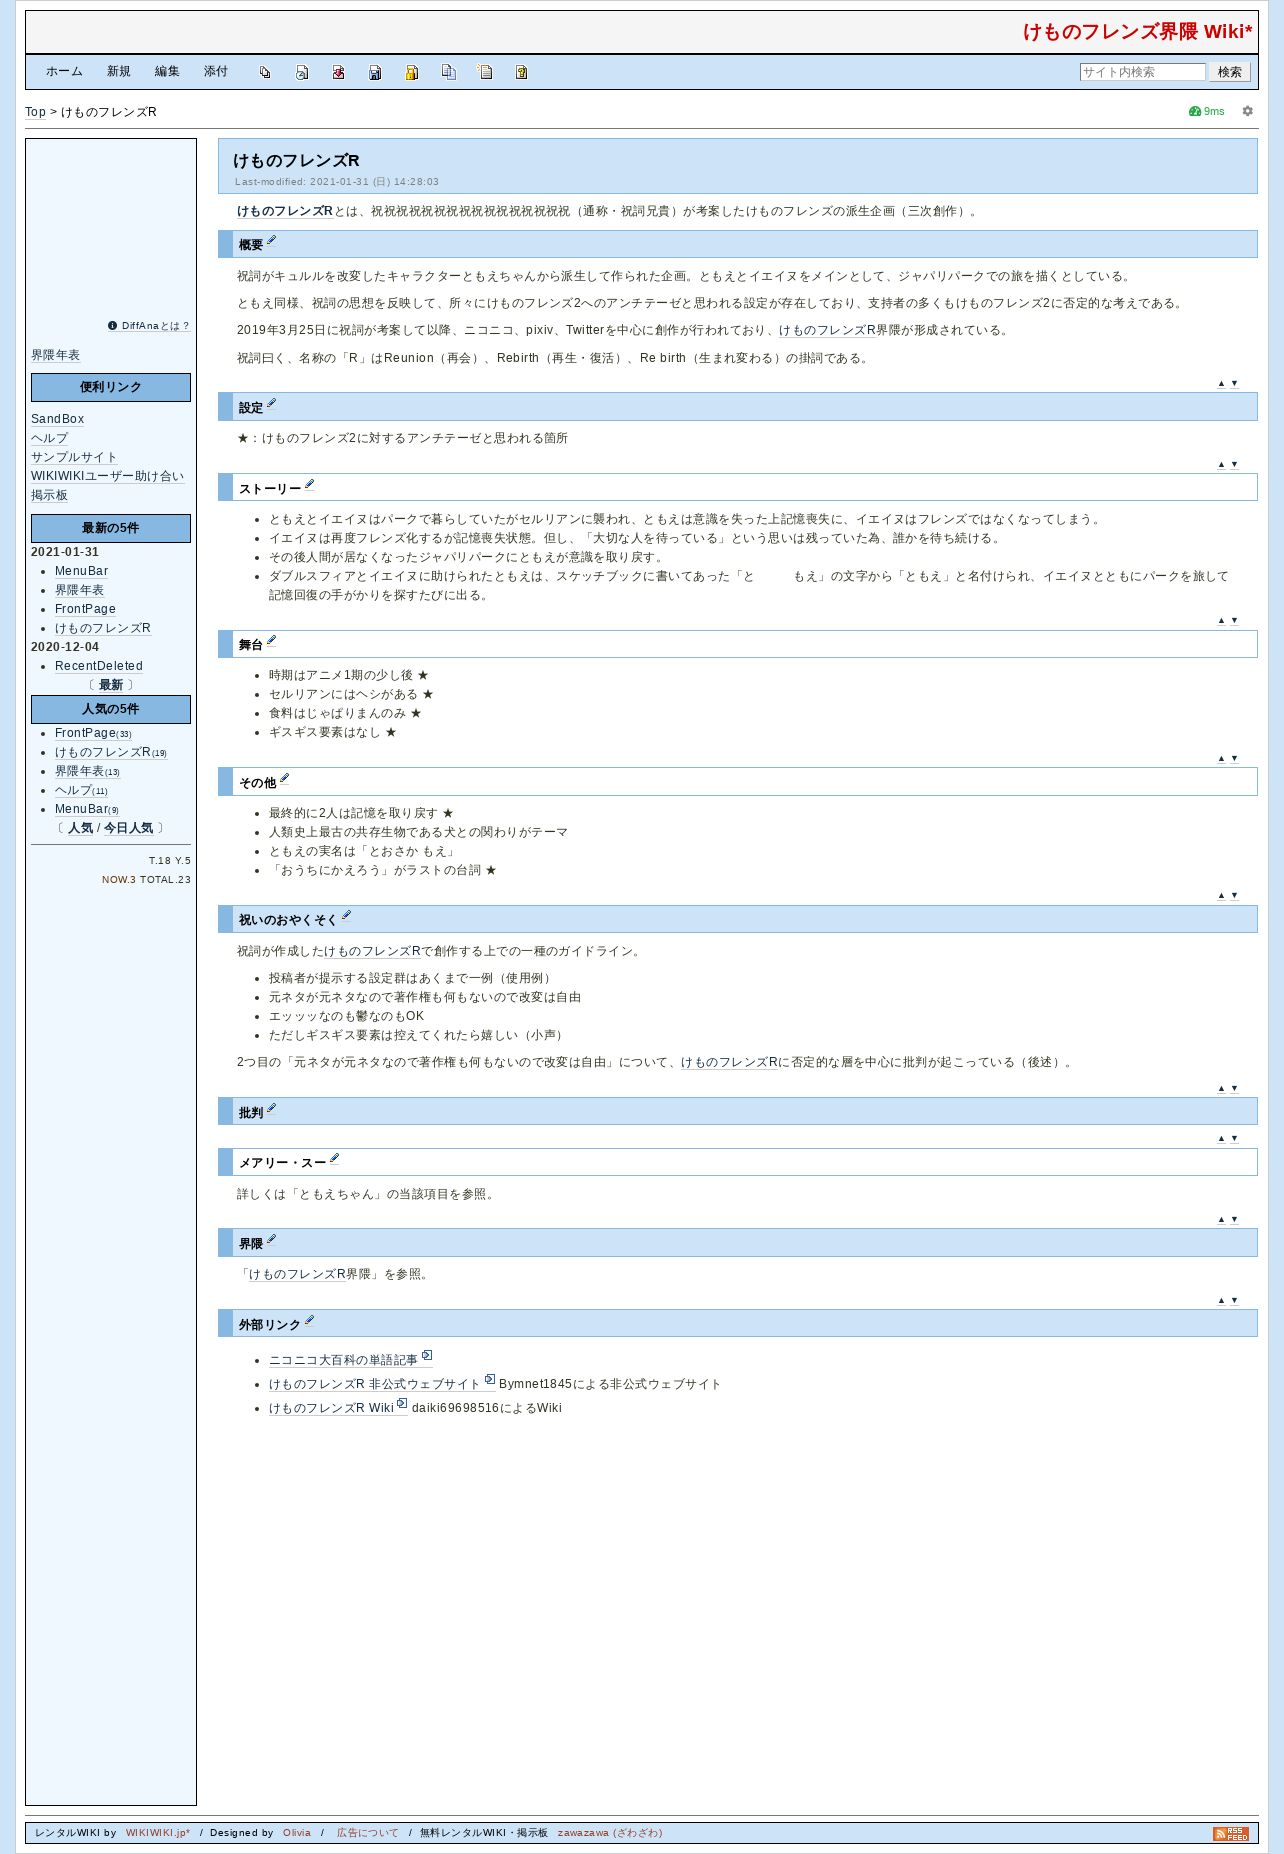The height and width of the screenshot is (1854, 1284).
Task: Edit the その他 section via pencil icon
Action: (x=284, y=779)
